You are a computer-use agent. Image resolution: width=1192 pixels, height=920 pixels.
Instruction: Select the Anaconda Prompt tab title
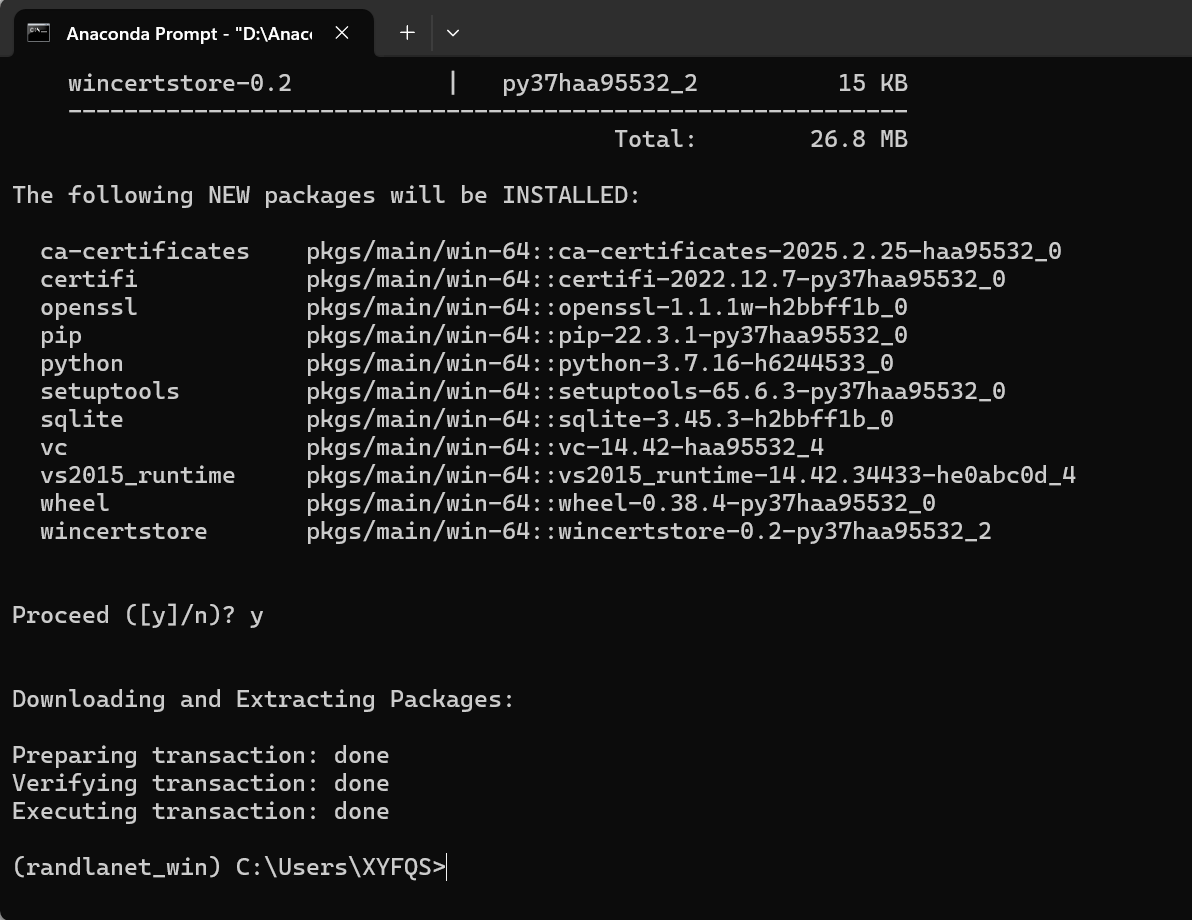click(188, 34)
